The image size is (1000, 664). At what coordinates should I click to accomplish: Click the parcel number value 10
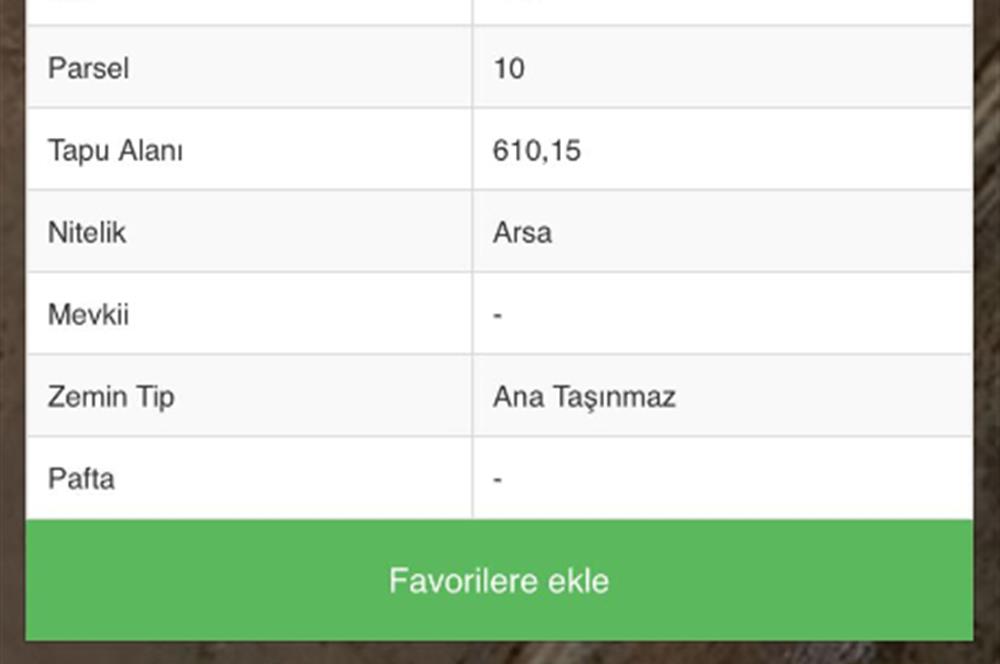[x=509, y=68]
